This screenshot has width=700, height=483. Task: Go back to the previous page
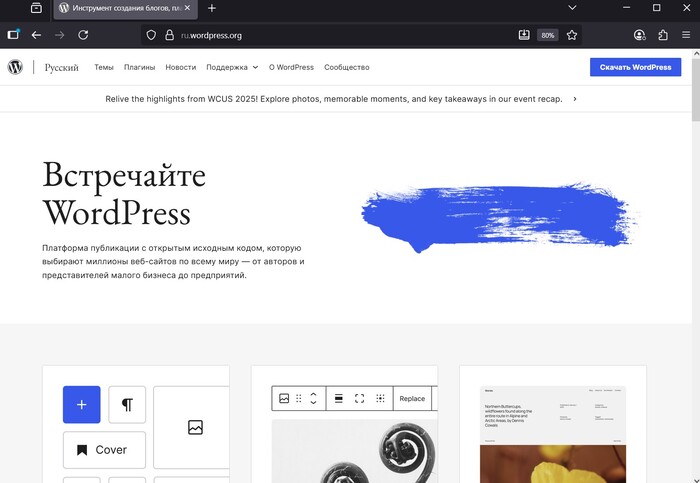[x=37, y=35]
